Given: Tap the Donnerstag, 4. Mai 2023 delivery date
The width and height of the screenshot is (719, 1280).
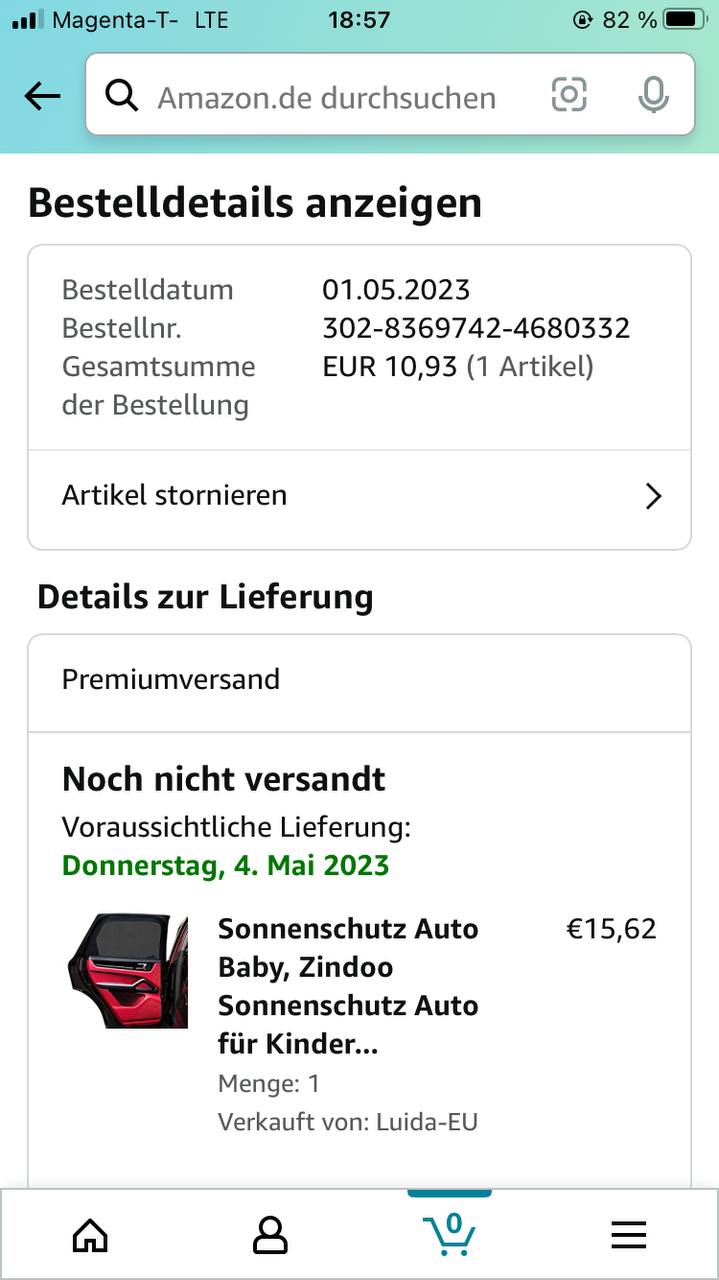Looking at the screenshot, I should click(225, 865).
